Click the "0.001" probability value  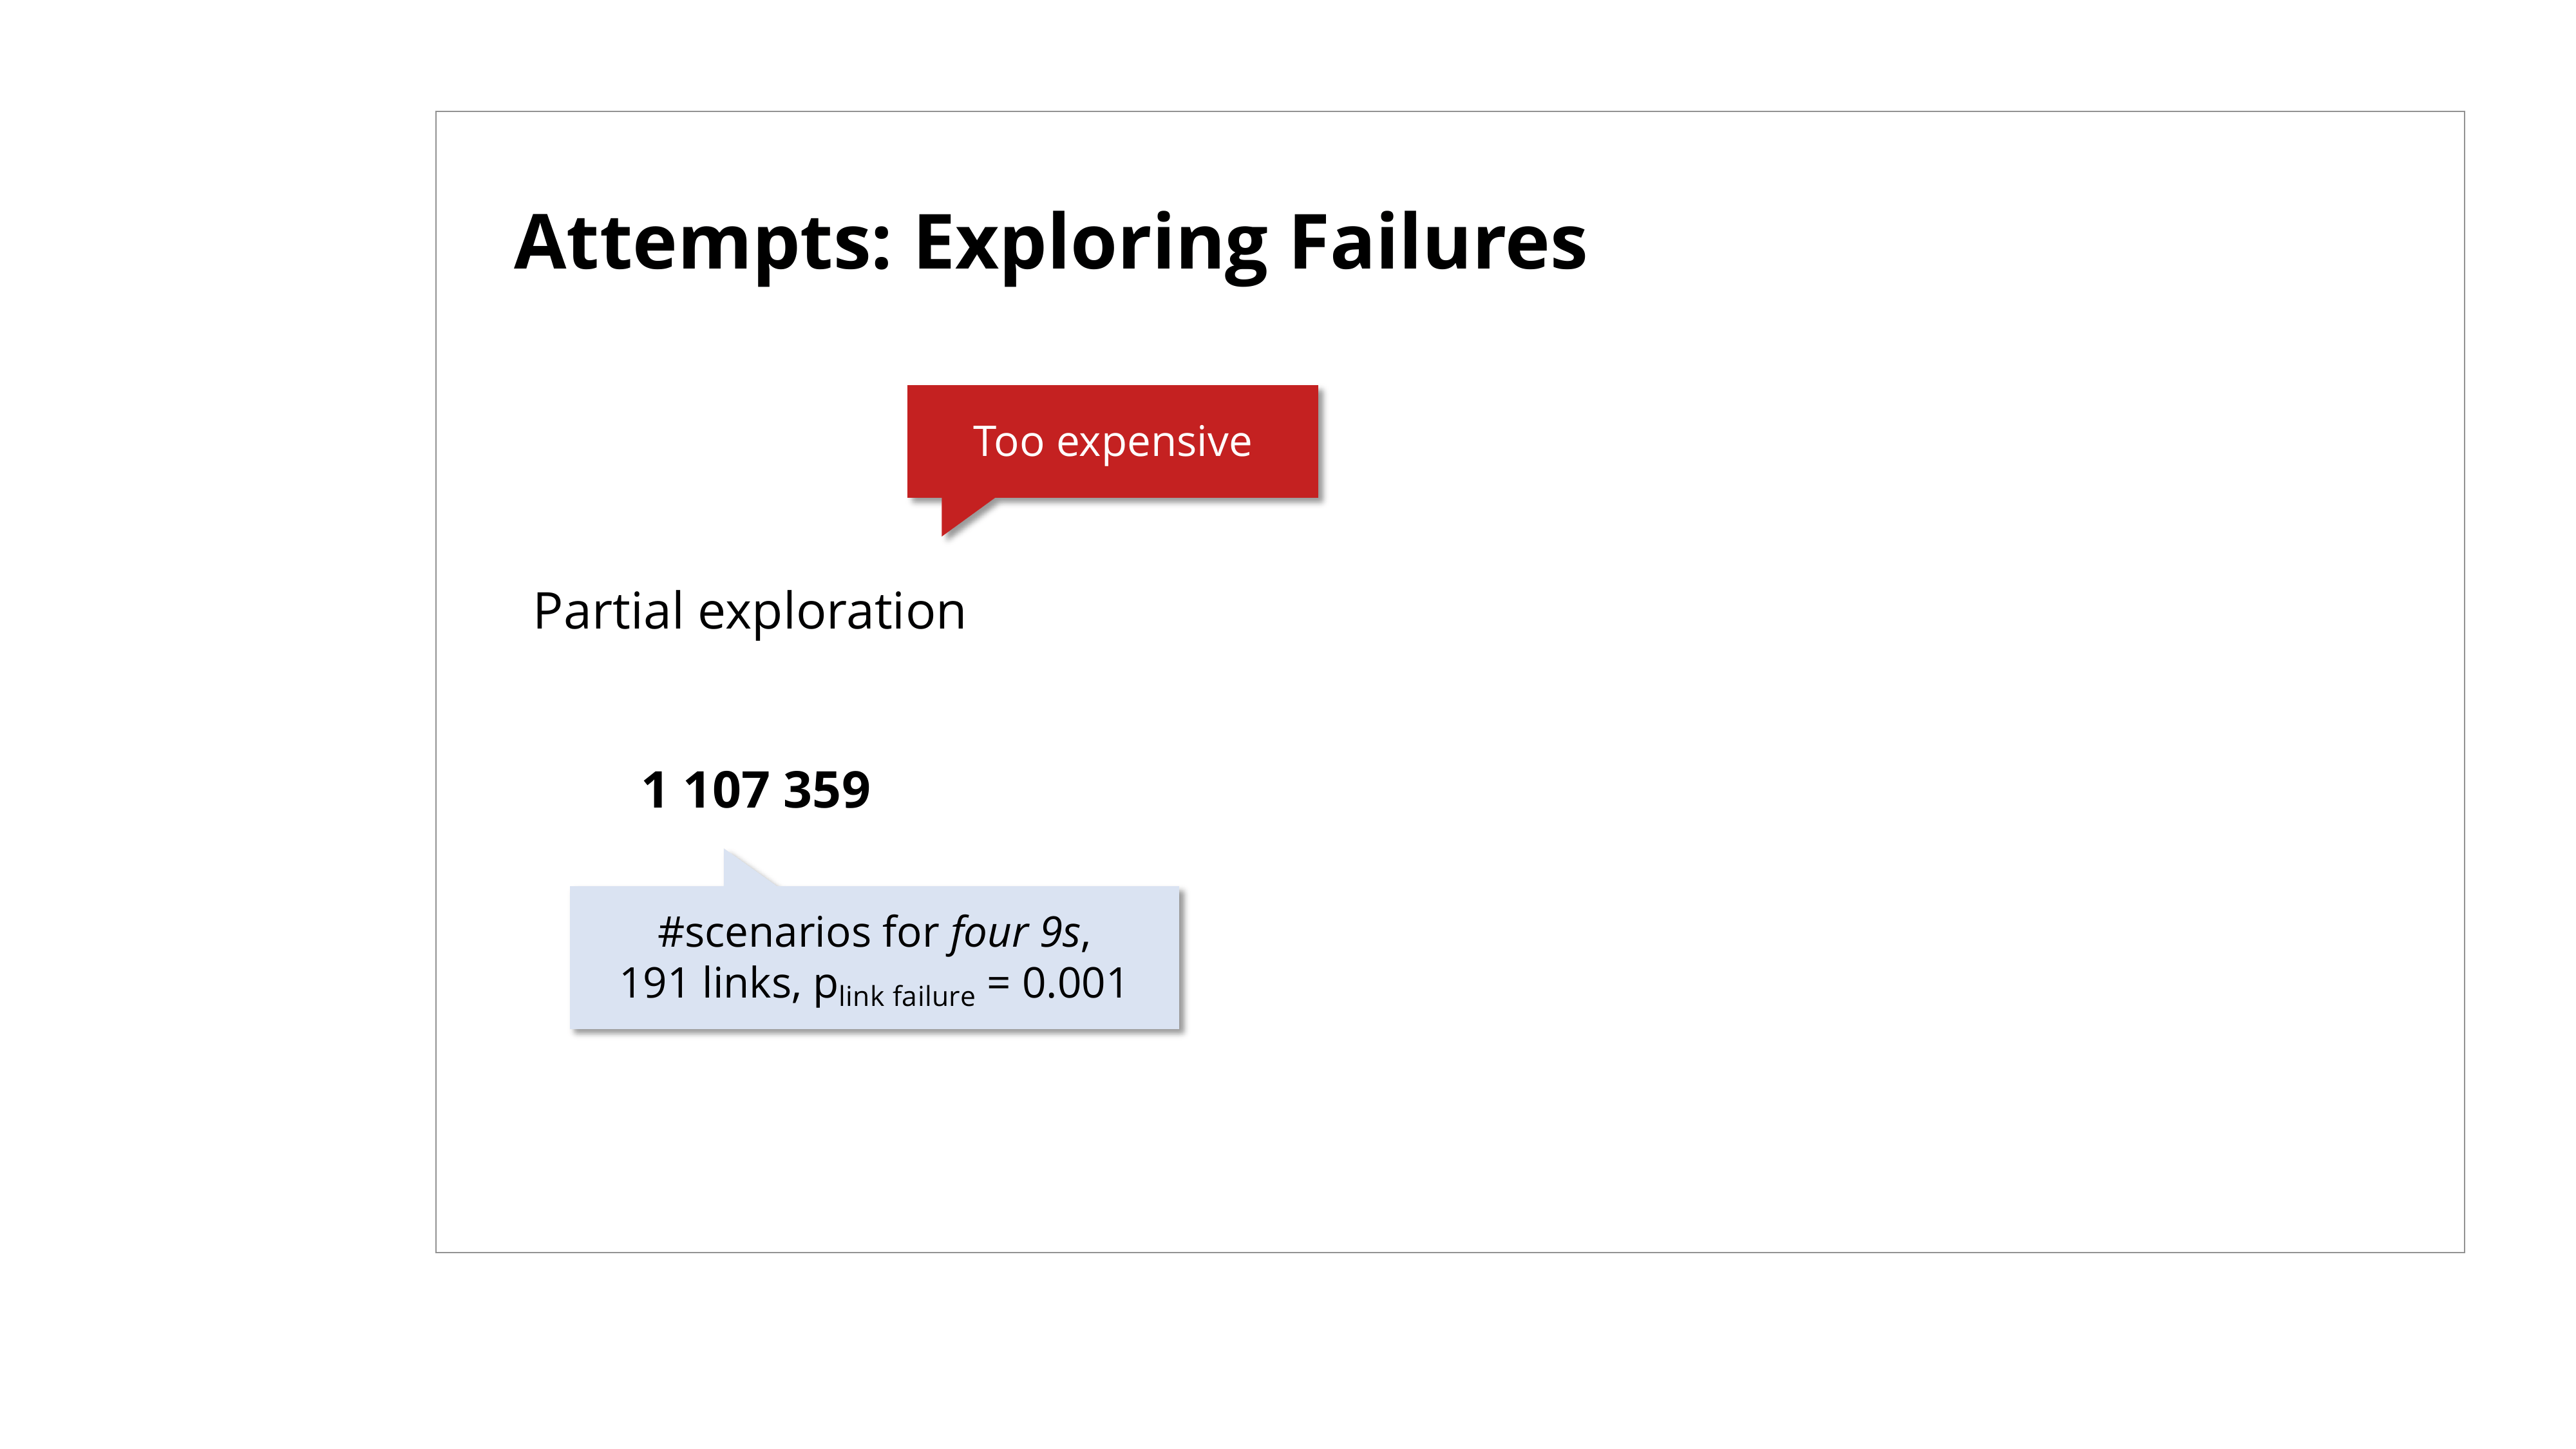tap(1074, 983)
